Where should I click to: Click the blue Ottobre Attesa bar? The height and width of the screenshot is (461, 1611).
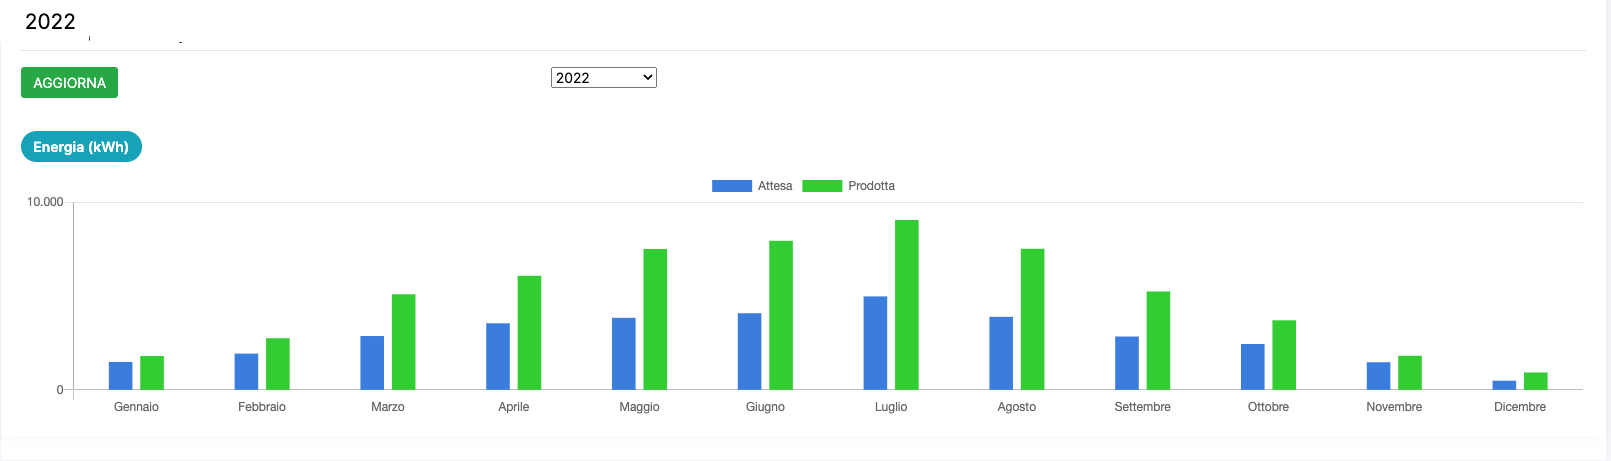(1252, 367)
